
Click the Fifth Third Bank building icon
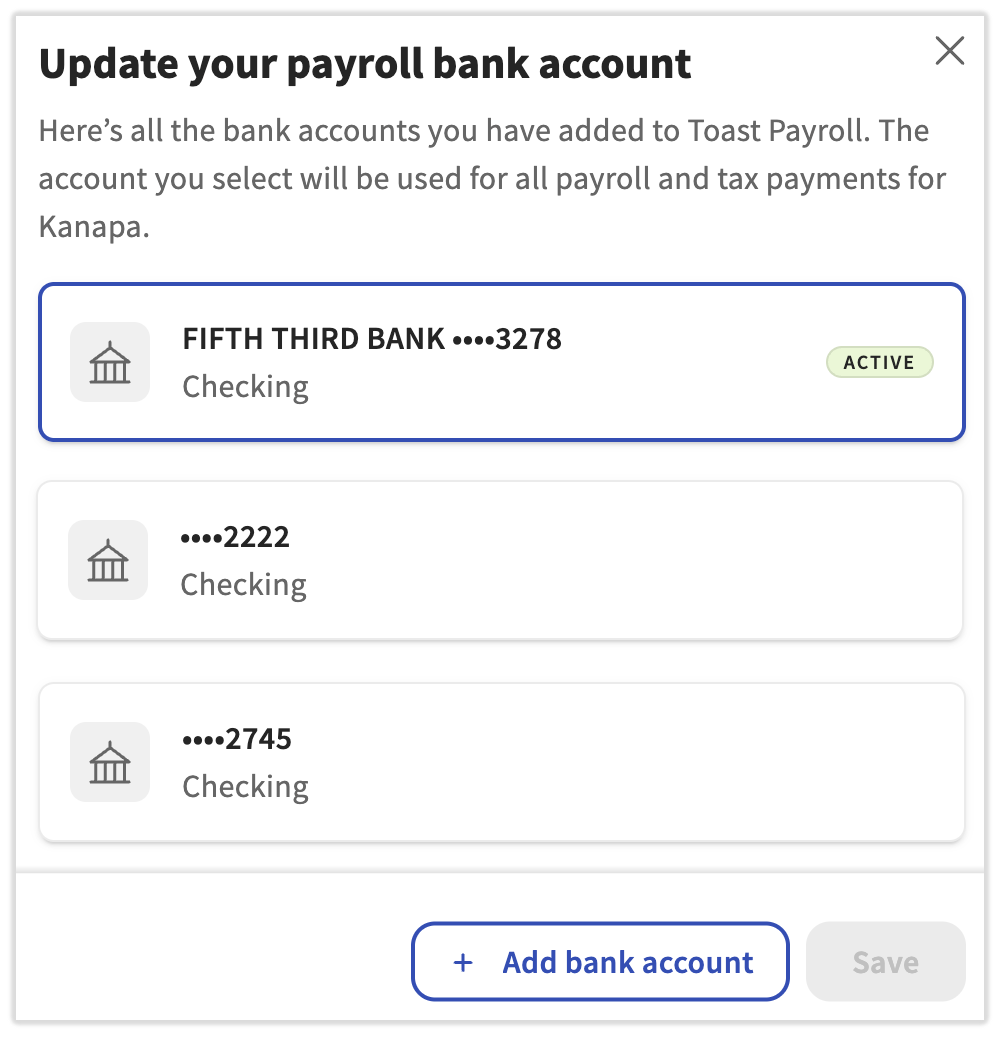coord(110,362)
